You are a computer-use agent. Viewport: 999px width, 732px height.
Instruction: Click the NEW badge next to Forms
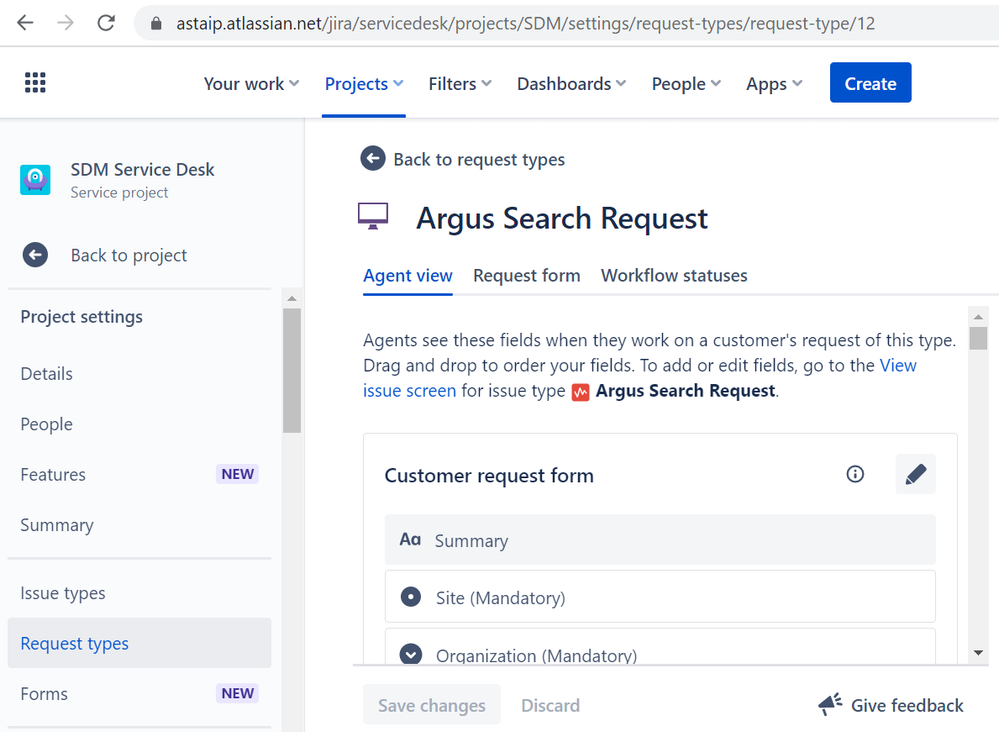pos(238,693)
